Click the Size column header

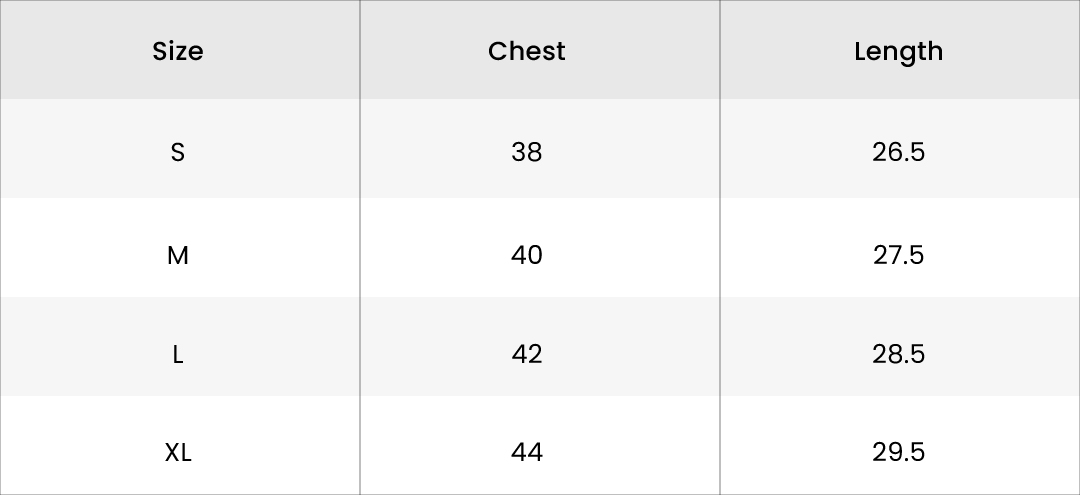[x=178, y=51]
